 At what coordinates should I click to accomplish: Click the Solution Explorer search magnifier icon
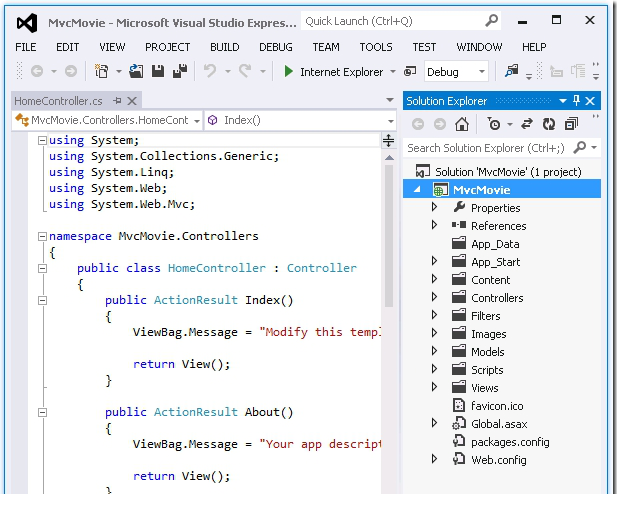[x=580, y=148]
